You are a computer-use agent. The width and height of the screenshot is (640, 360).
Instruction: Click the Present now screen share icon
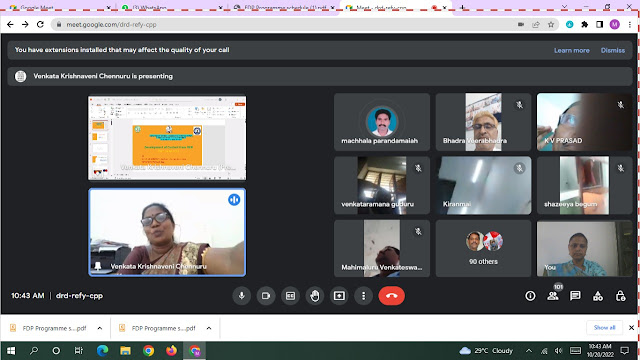[339, 296]
